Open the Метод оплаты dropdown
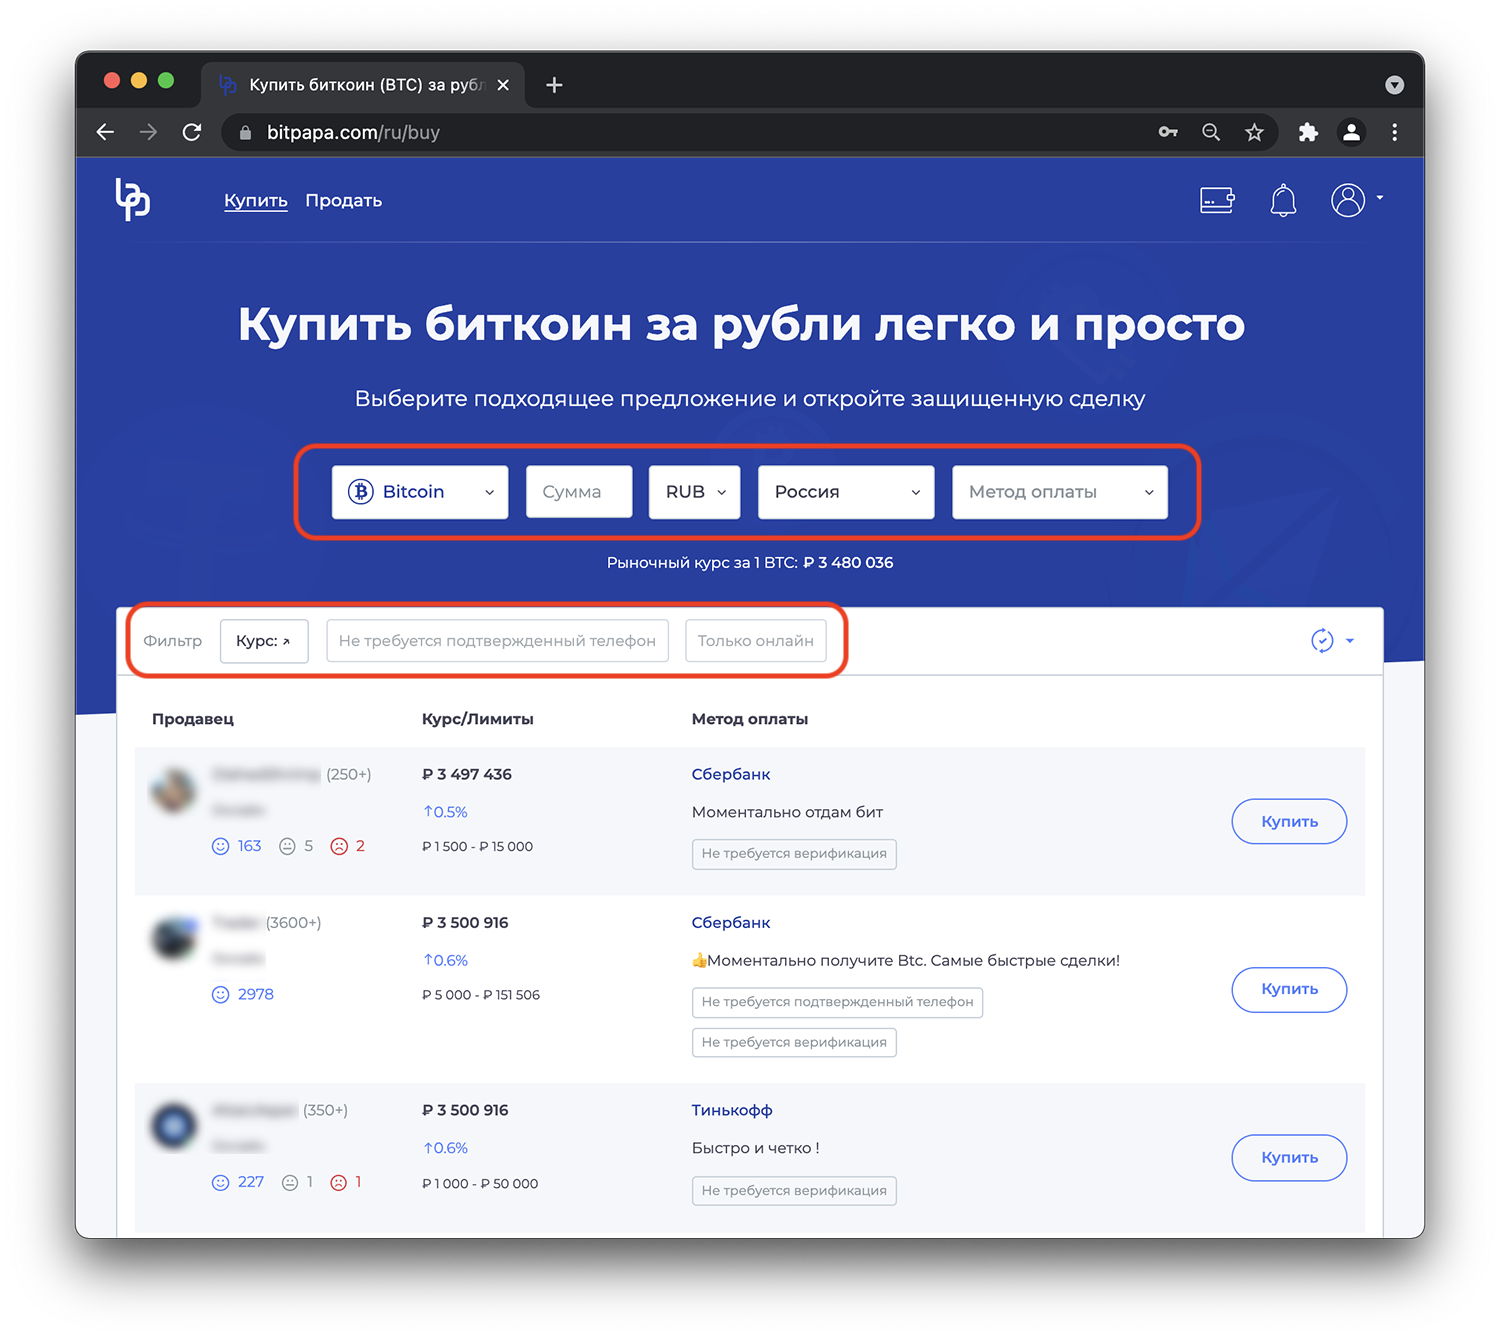1500x1338 pixels. click(x=1060, y=492)
